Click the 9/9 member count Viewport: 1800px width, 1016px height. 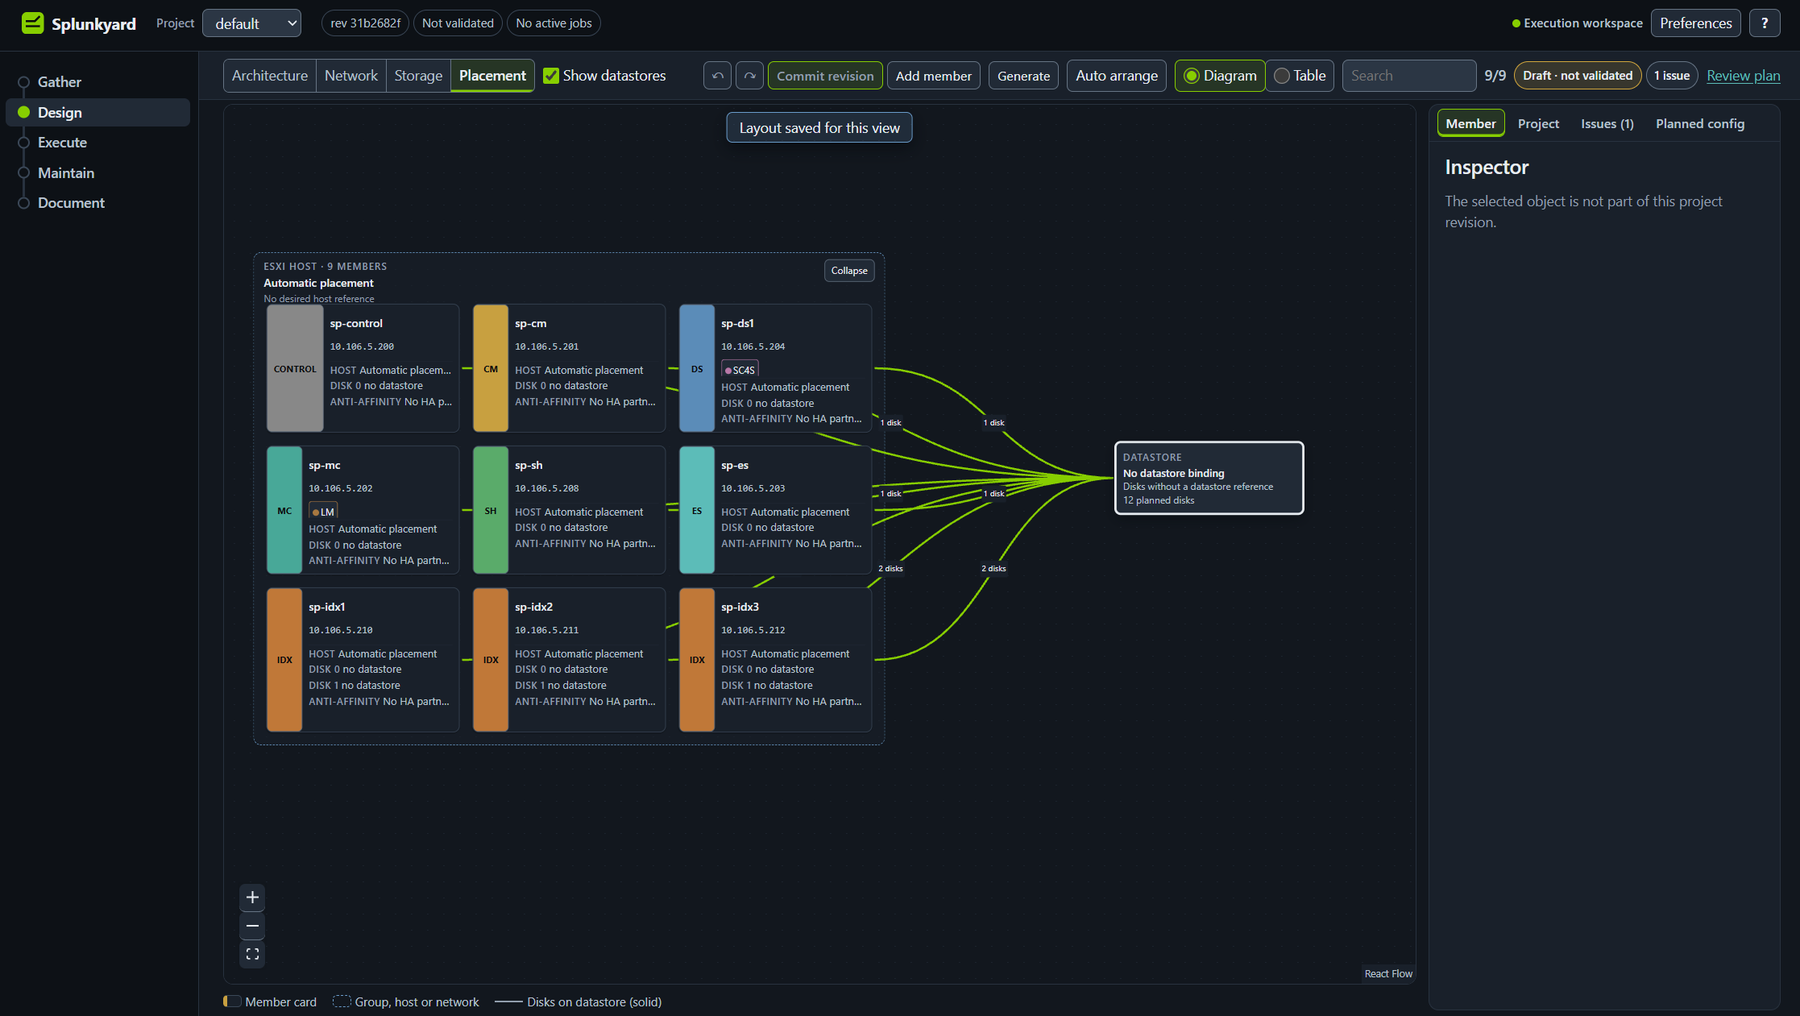[x=1495, y=76]
